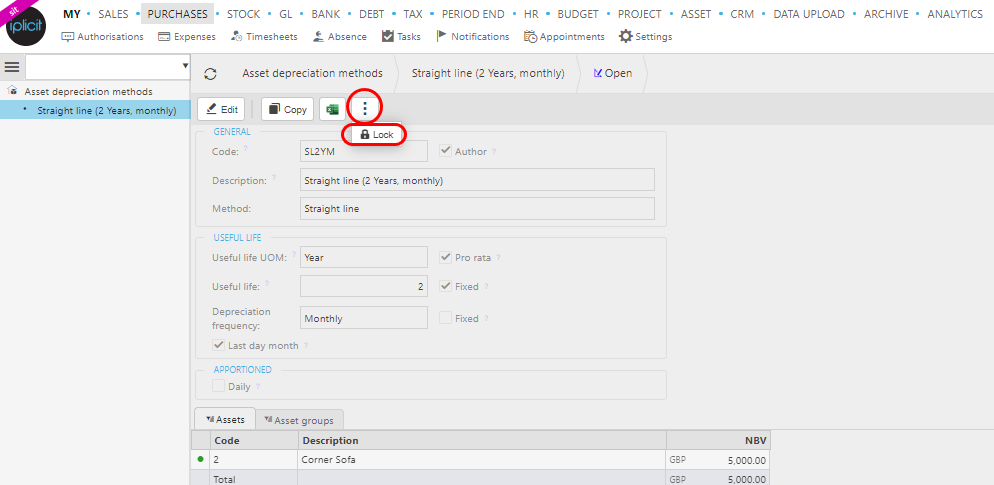
Task: Click help icon next to Daily
Action: point(257,386)
